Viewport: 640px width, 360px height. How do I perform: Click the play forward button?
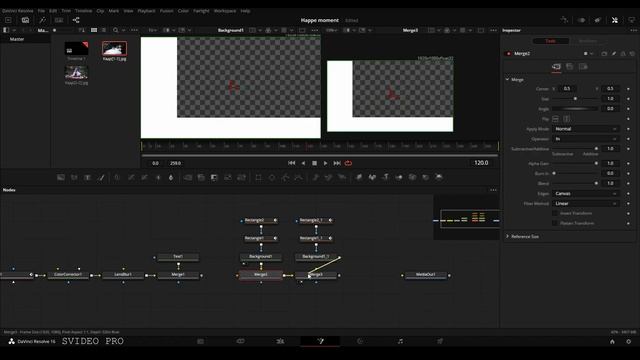[325, 163]
